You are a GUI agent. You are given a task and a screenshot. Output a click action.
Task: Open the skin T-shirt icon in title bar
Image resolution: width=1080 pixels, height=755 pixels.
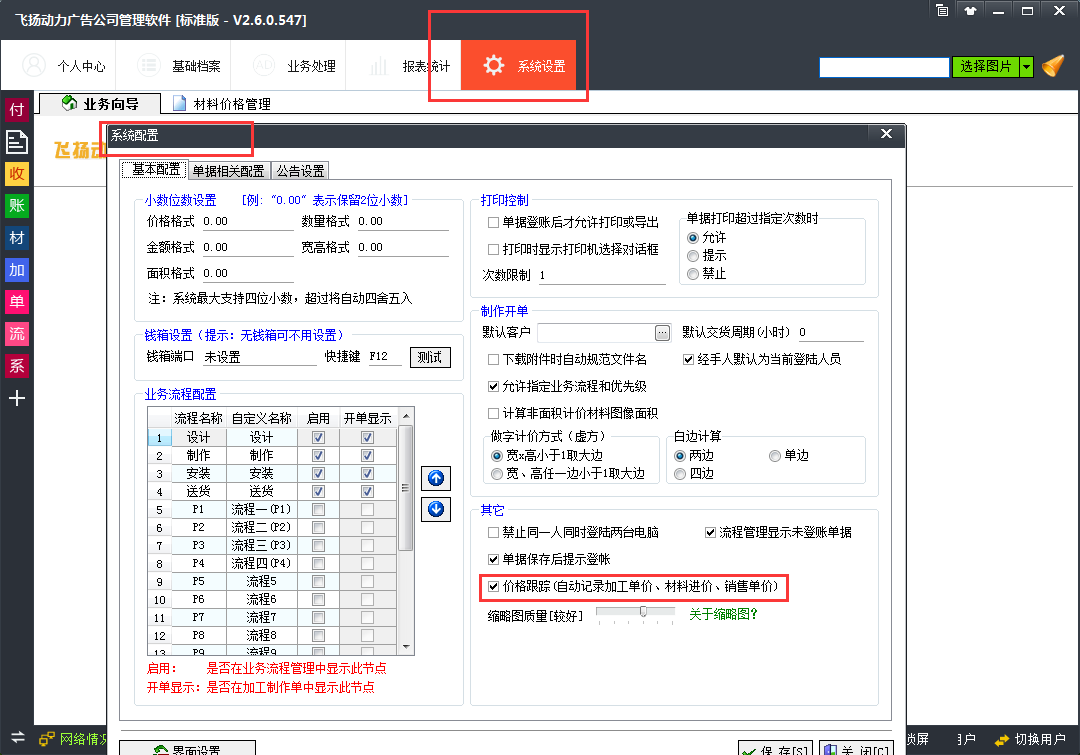click(970, 11)
